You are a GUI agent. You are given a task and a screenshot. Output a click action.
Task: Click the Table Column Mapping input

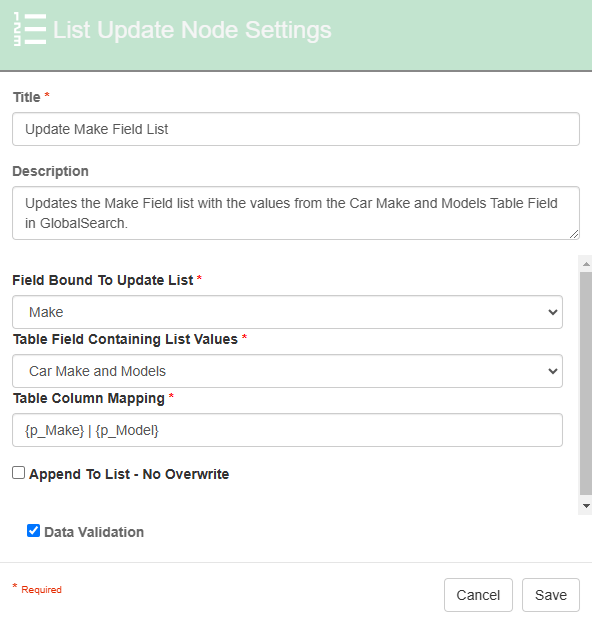287,430
